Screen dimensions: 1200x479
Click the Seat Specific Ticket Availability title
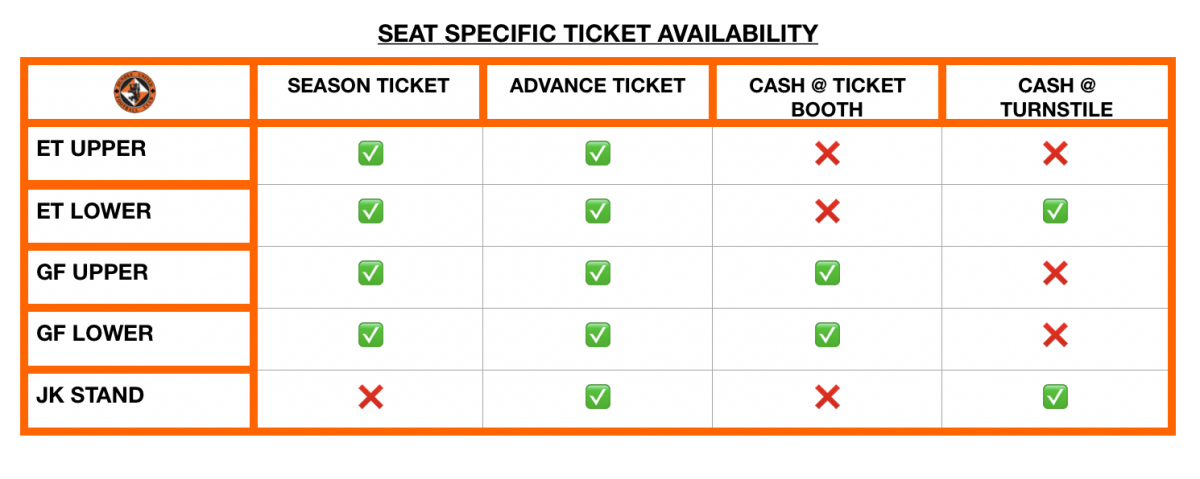[x=598, y=34]
